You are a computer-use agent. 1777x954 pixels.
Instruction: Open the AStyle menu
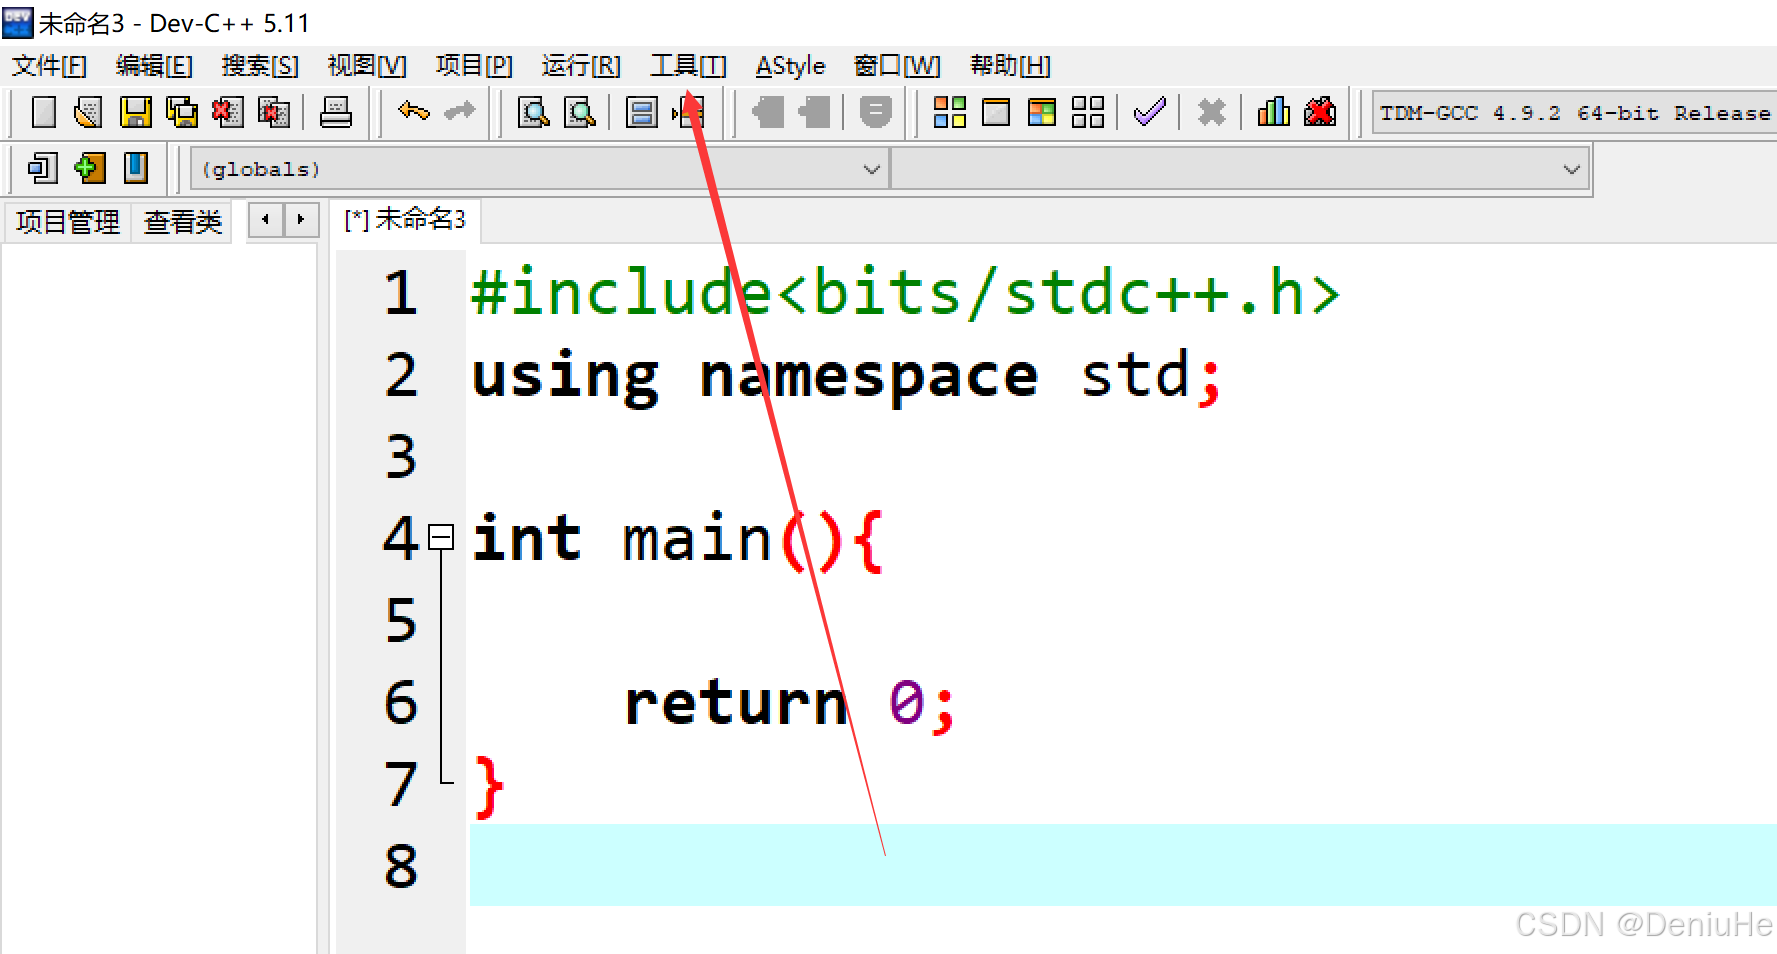pyautogui.click(x=791, y=66)
